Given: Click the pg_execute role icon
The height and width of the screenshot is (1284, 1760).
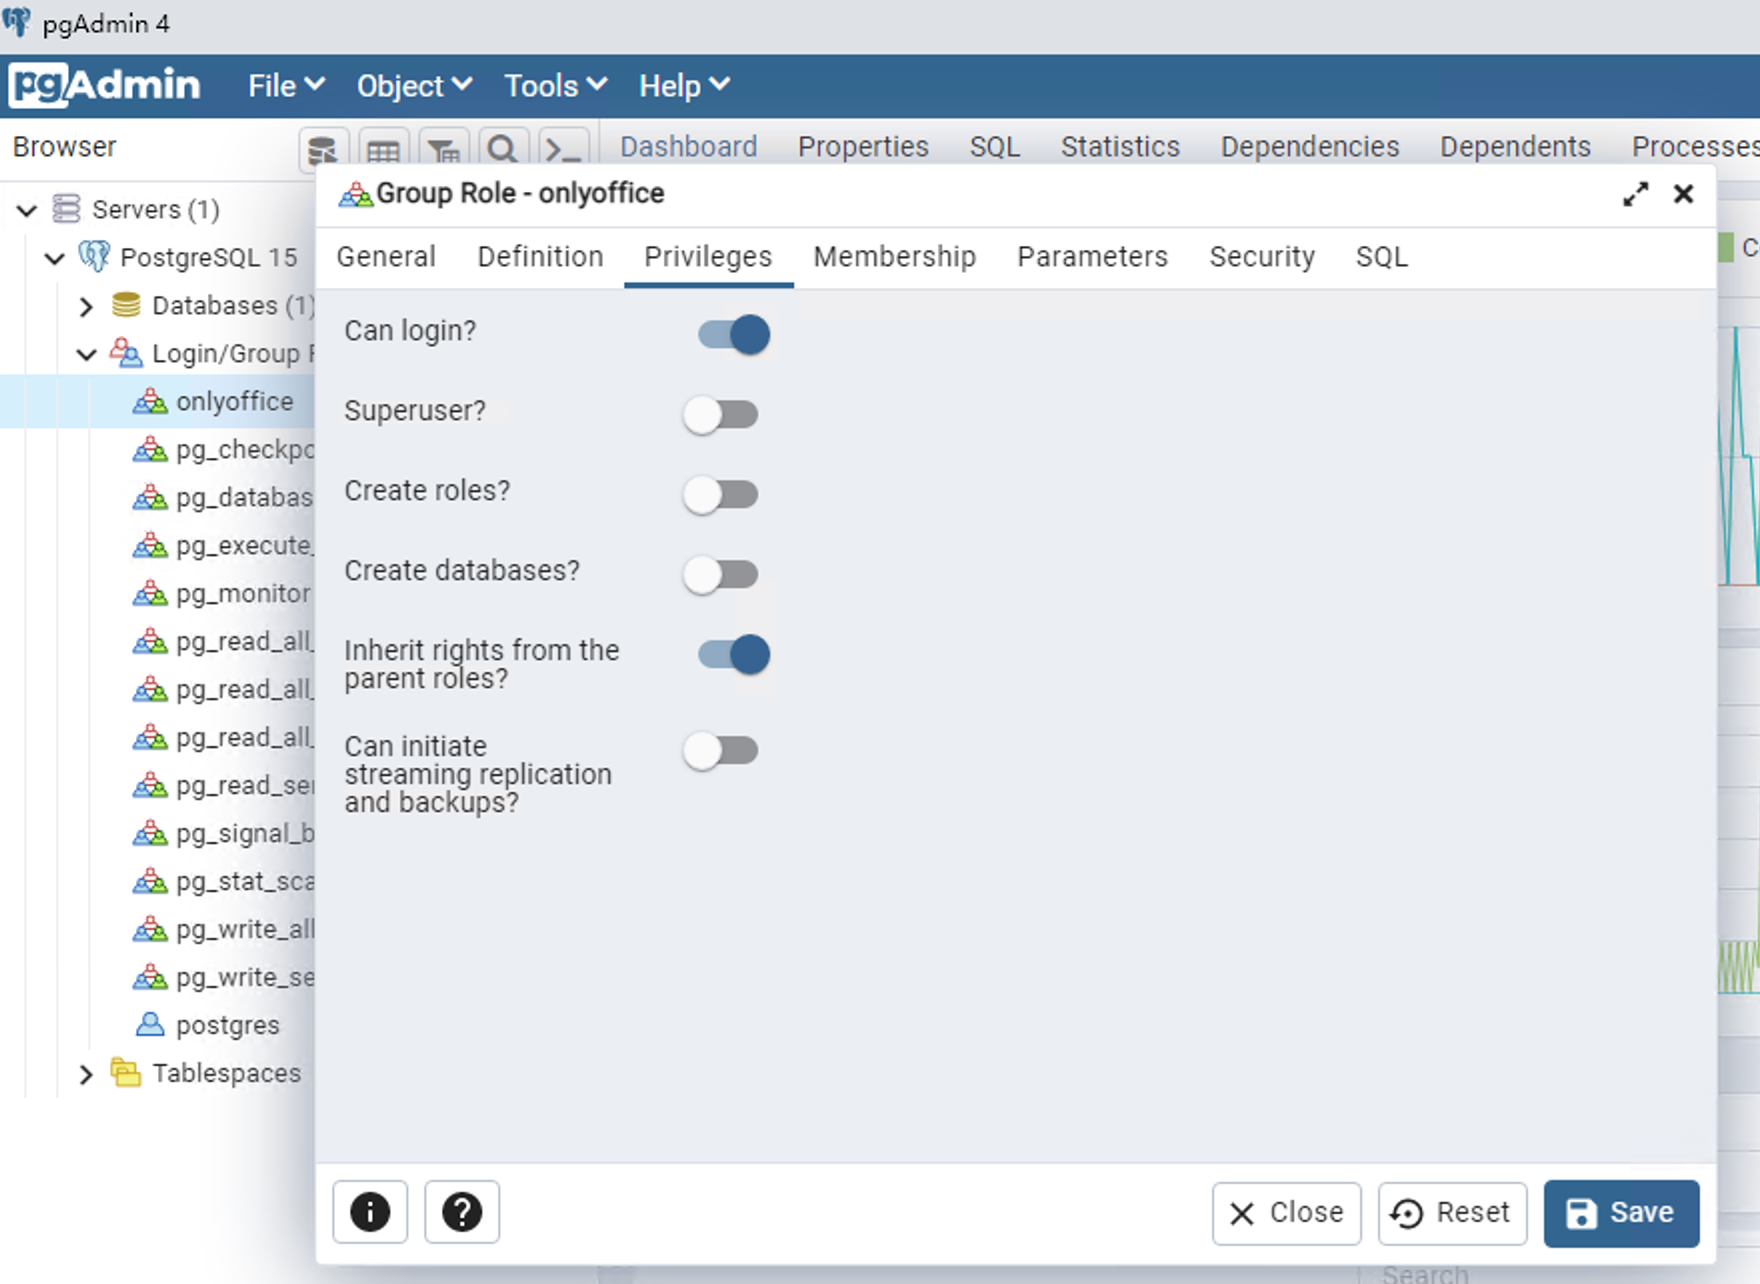Looking at the screenshot, I should [150, 545].
